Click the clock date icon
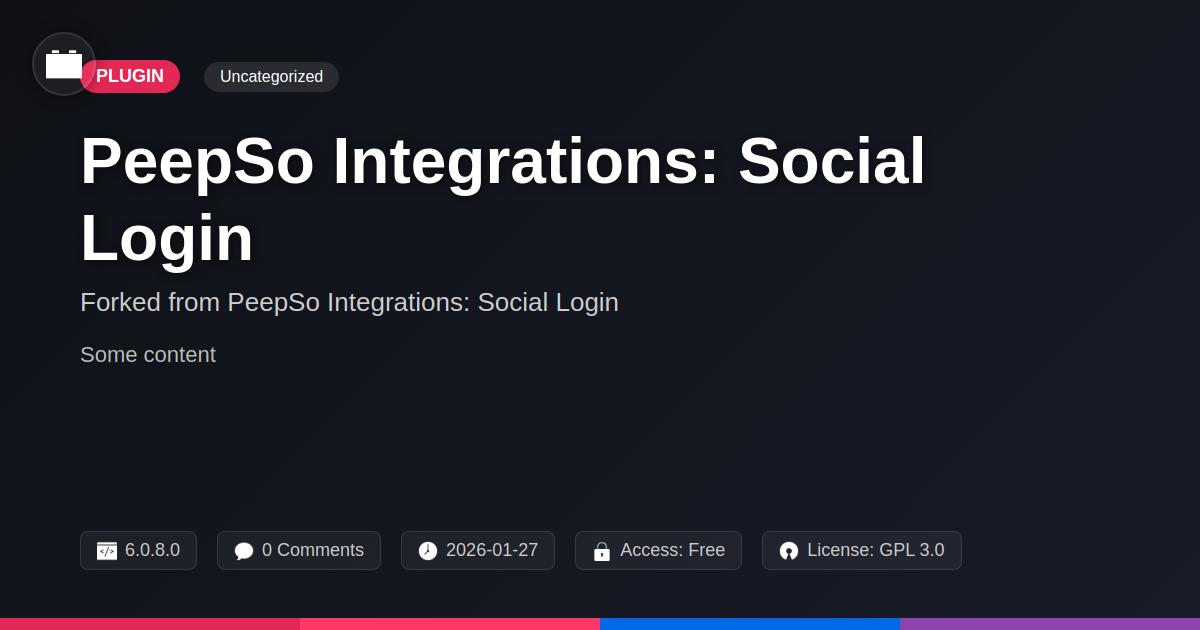This screenshot has width=1200, height=630. pyautogui.click(x=428, y=551)
